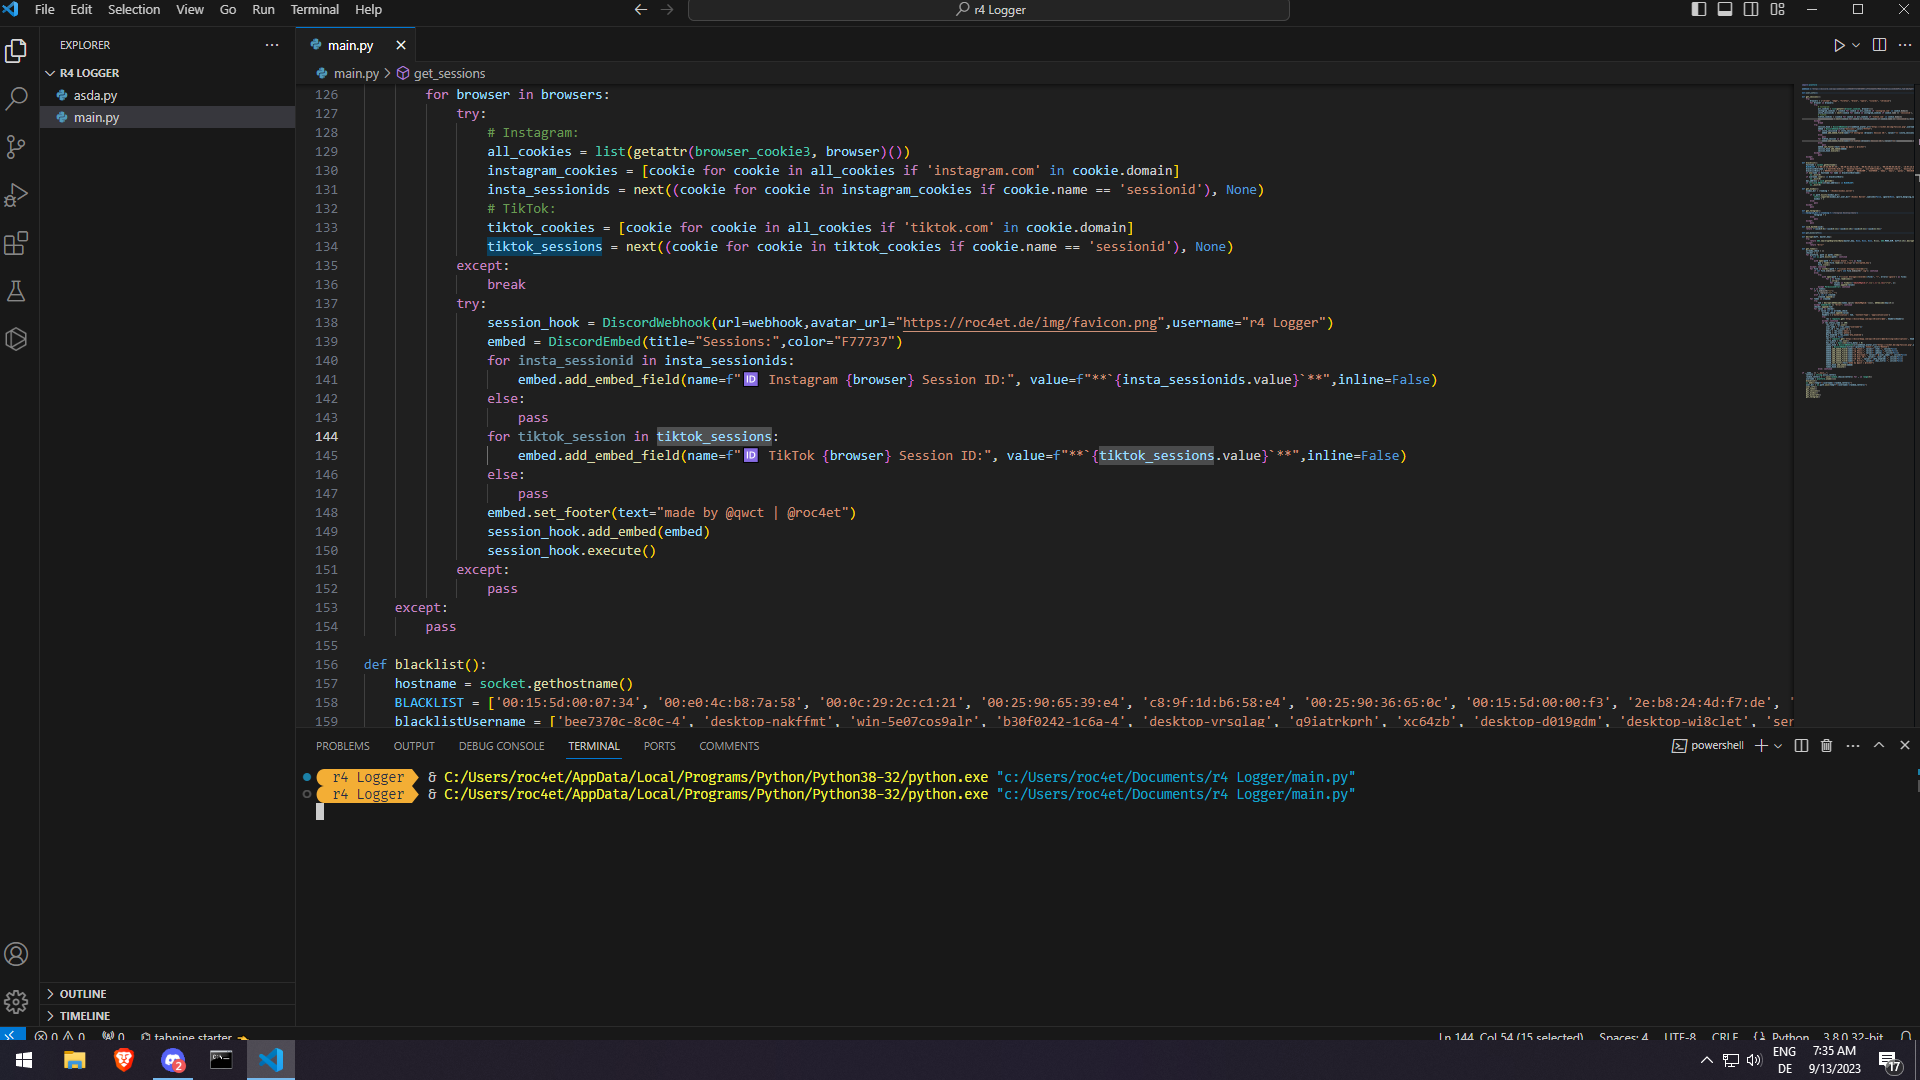The width and height of the screenshot is (1920, 1080).
Task: Expand the Timeline section
Action: [x=84, y=1016]
